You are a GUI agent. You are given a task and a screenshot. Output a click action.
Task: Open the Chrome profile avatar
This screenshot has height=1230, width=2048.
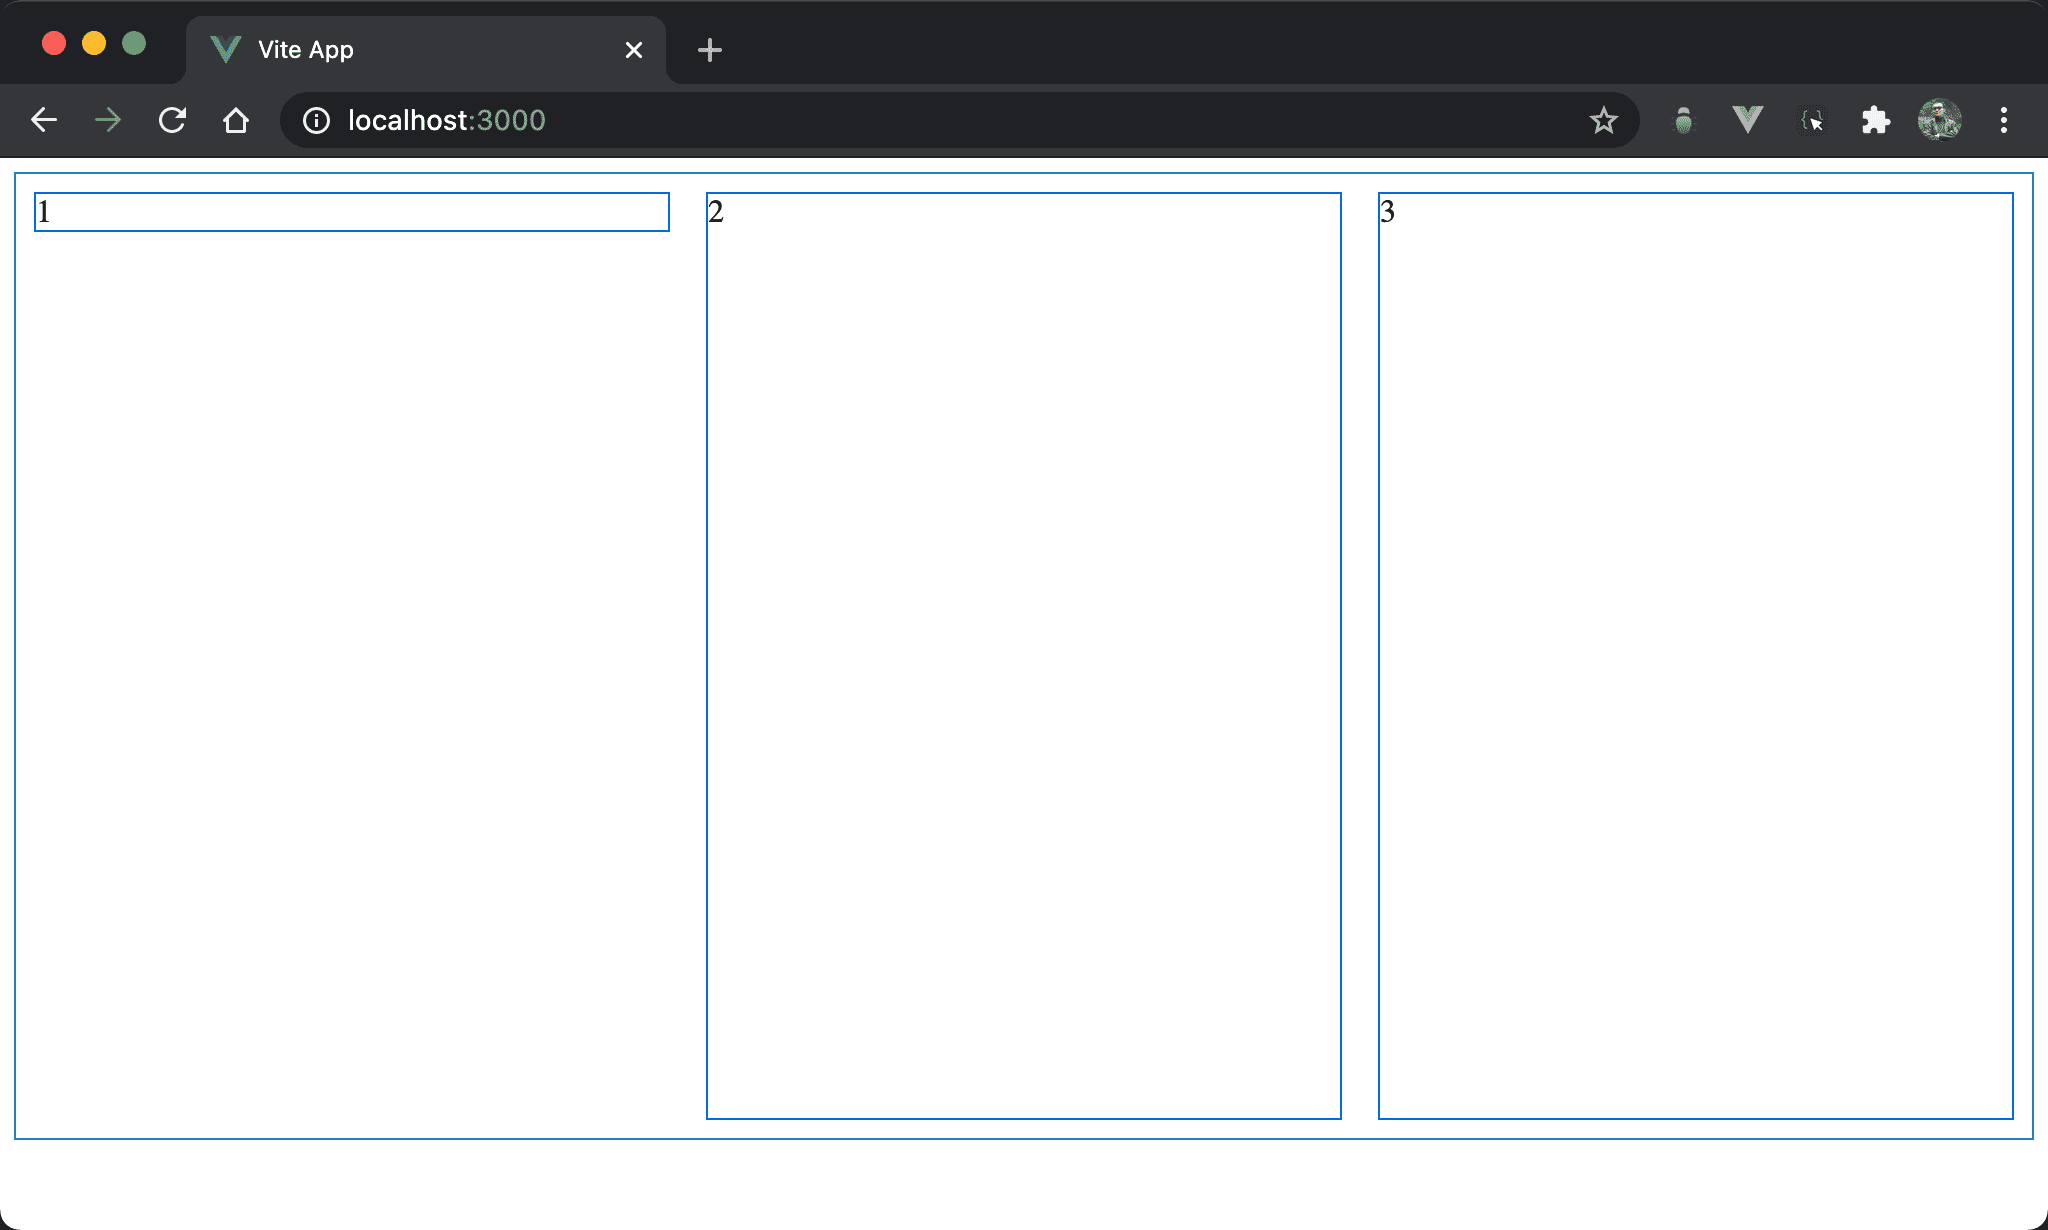(x=1939, y=120)
